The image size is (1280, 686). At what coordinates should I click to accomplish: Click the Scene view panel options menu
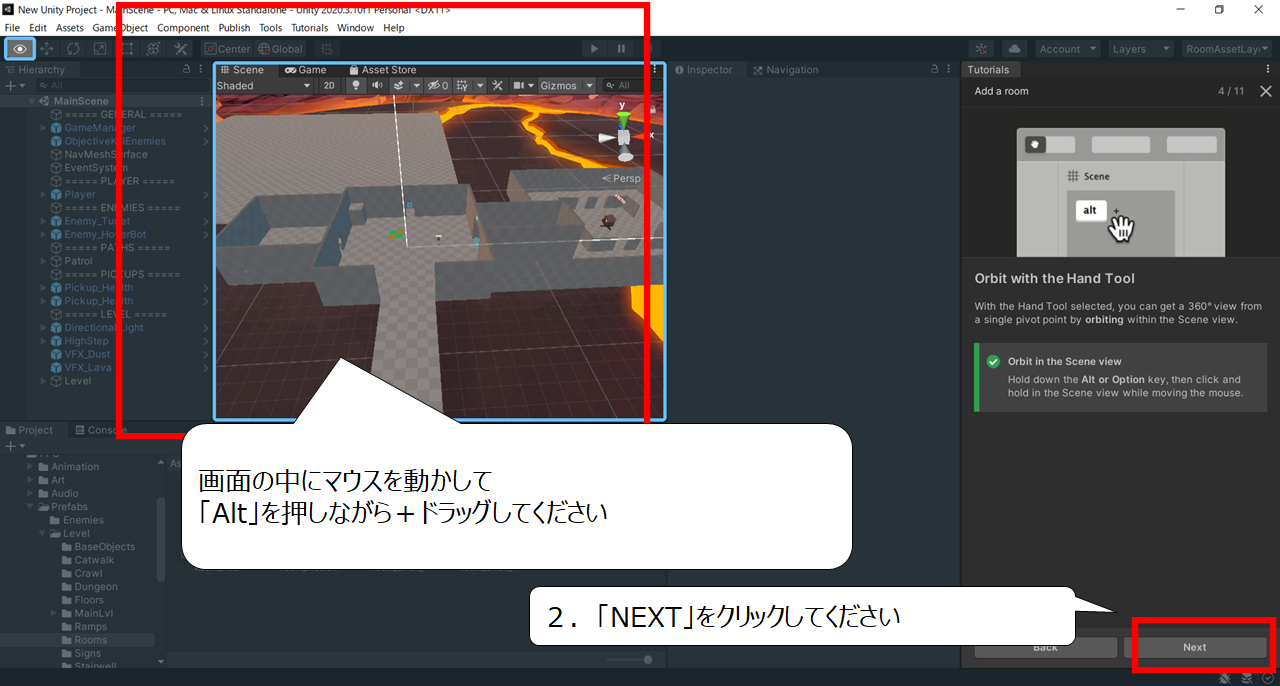pos(655,70)
